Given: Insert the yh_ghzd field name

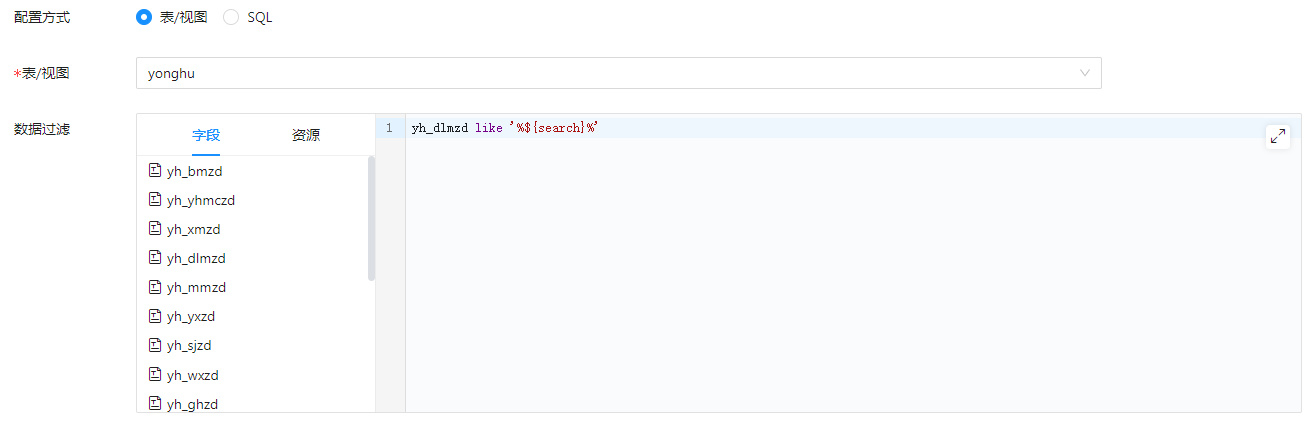Looking at the screenshot, I should click(x=193, y=404).
